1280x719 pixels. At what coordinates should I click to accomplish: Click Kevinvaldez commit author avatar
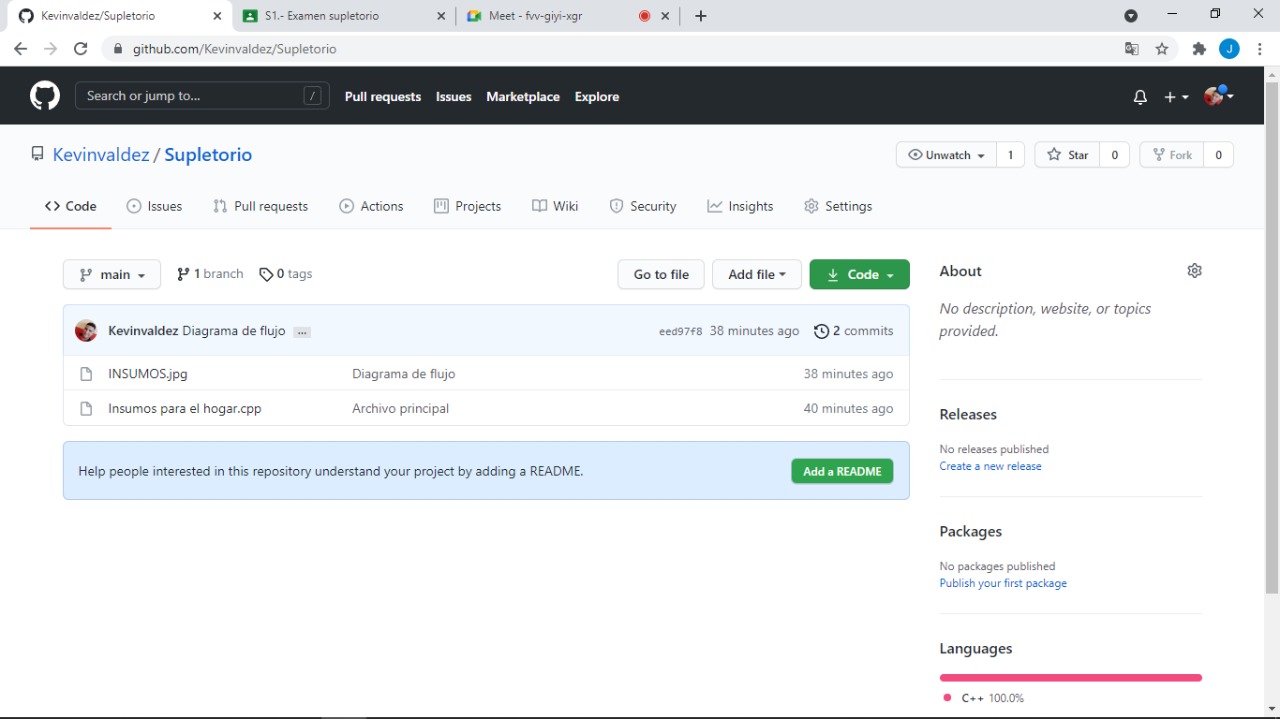point(86,331)
